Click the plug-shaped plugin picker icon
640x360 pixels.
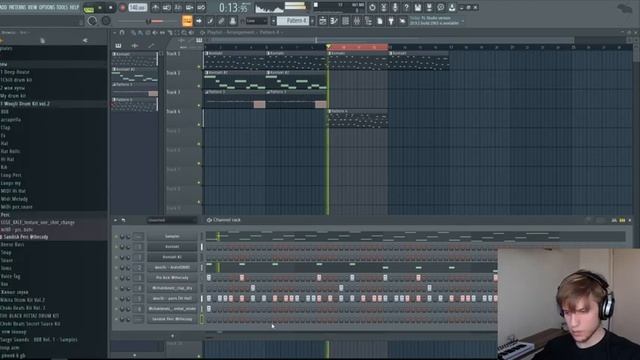pos(391,21)
